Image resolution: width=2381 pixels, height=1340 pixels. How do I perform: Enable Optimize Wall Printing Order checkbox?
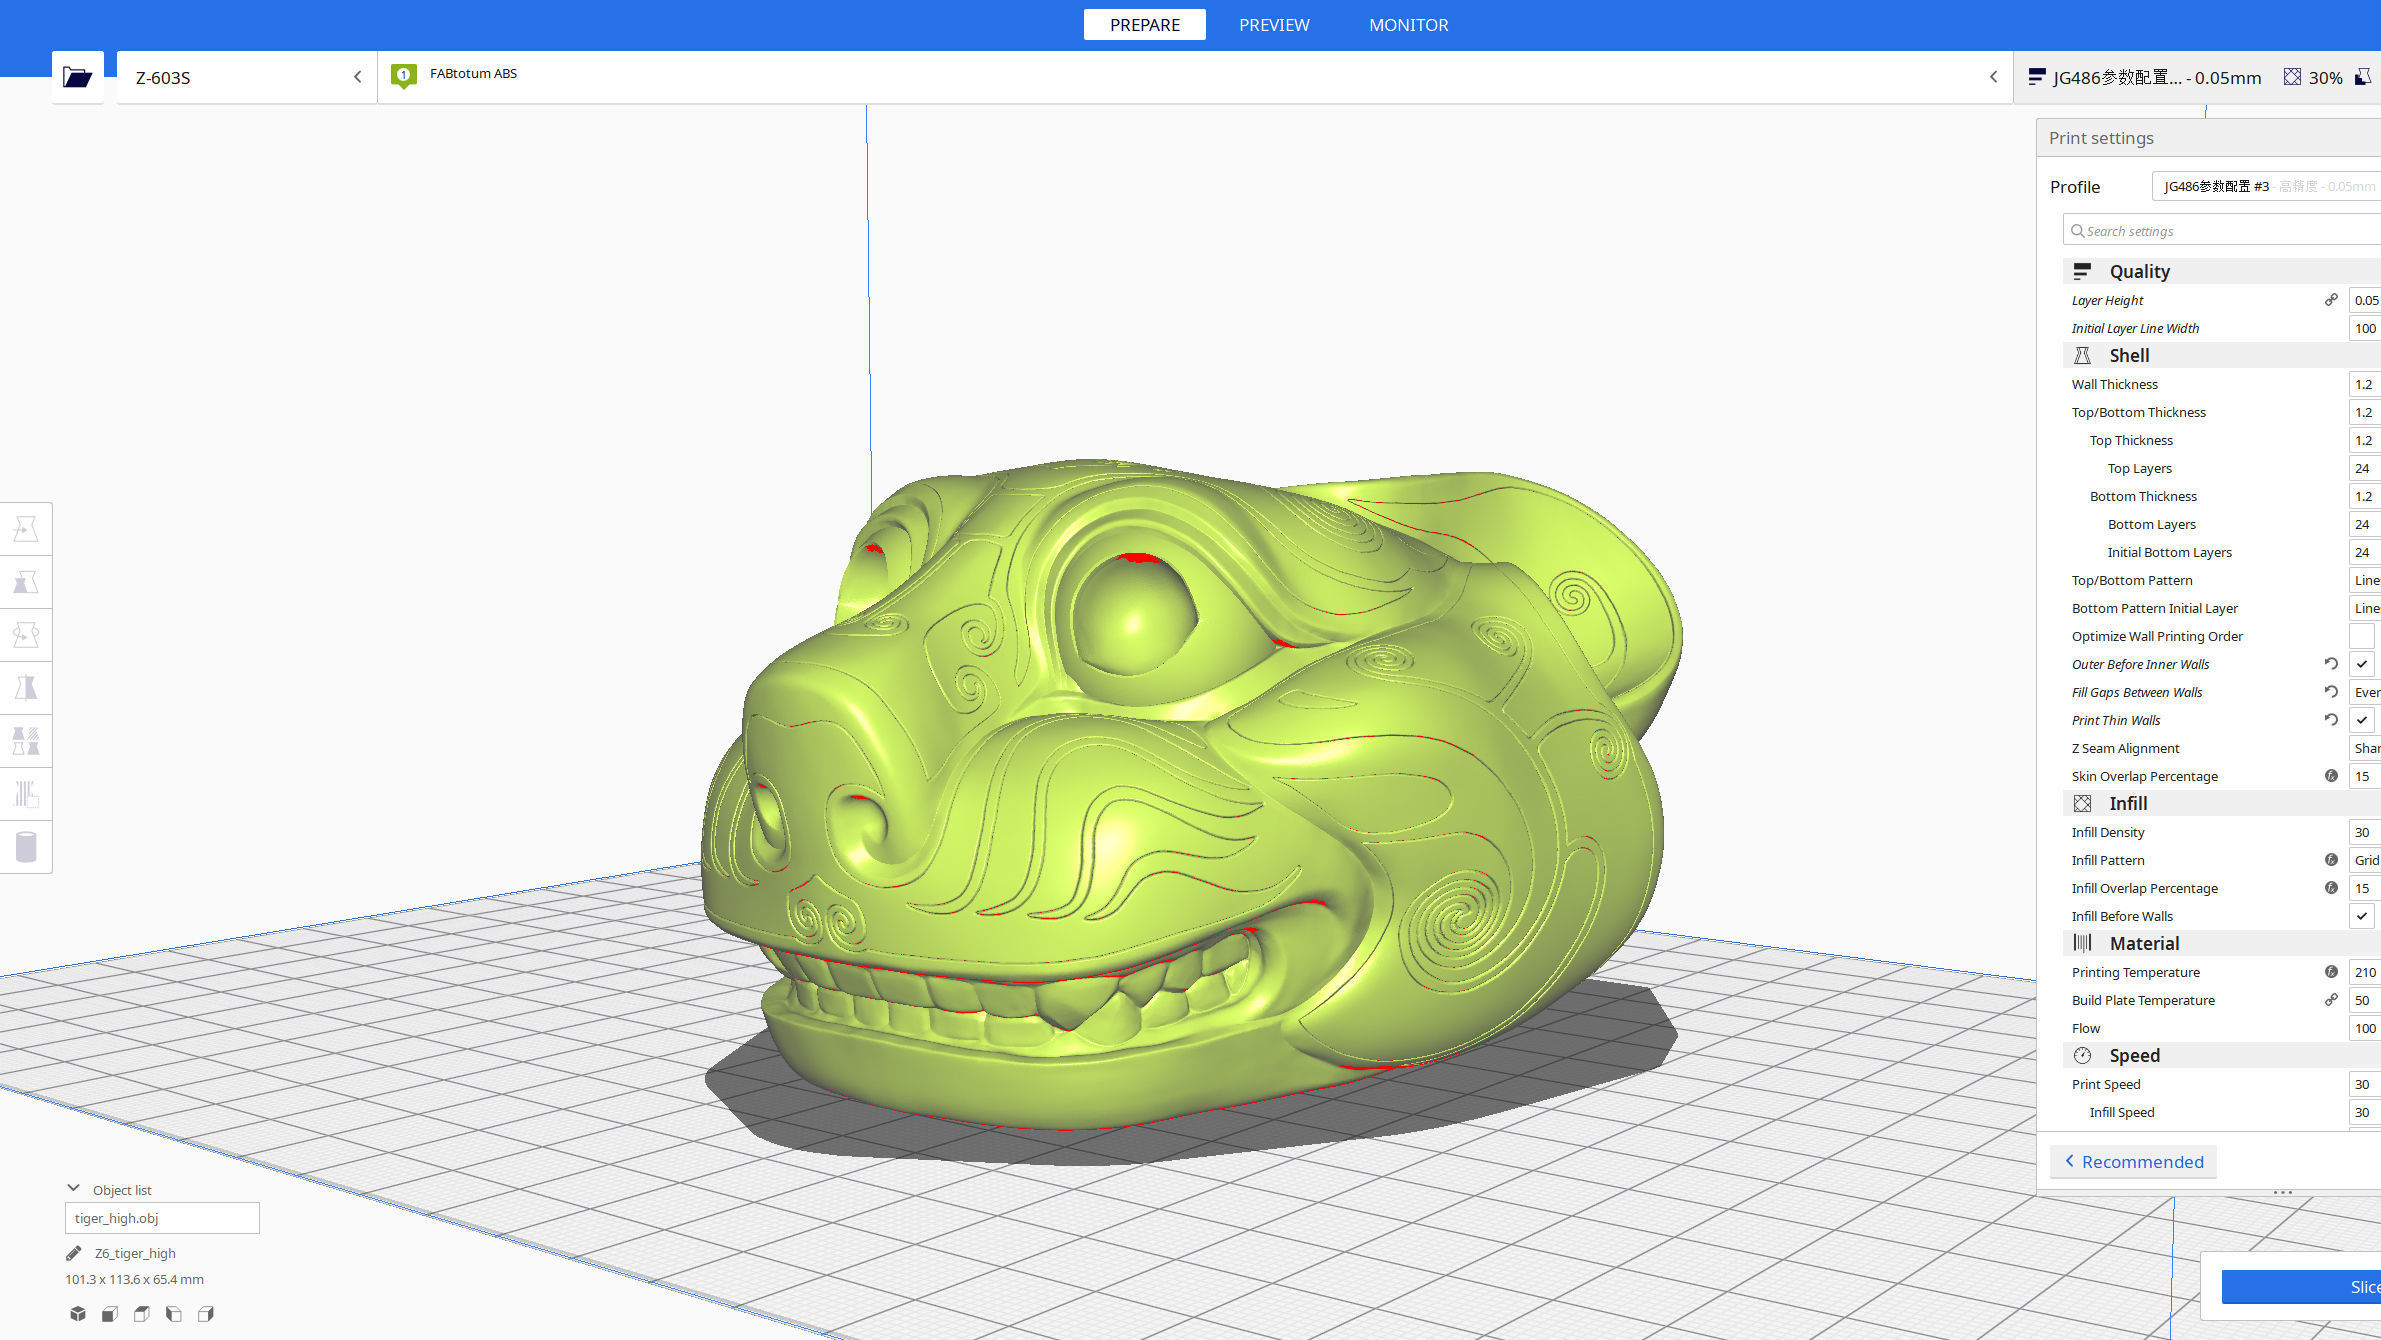click(2361, 636)
